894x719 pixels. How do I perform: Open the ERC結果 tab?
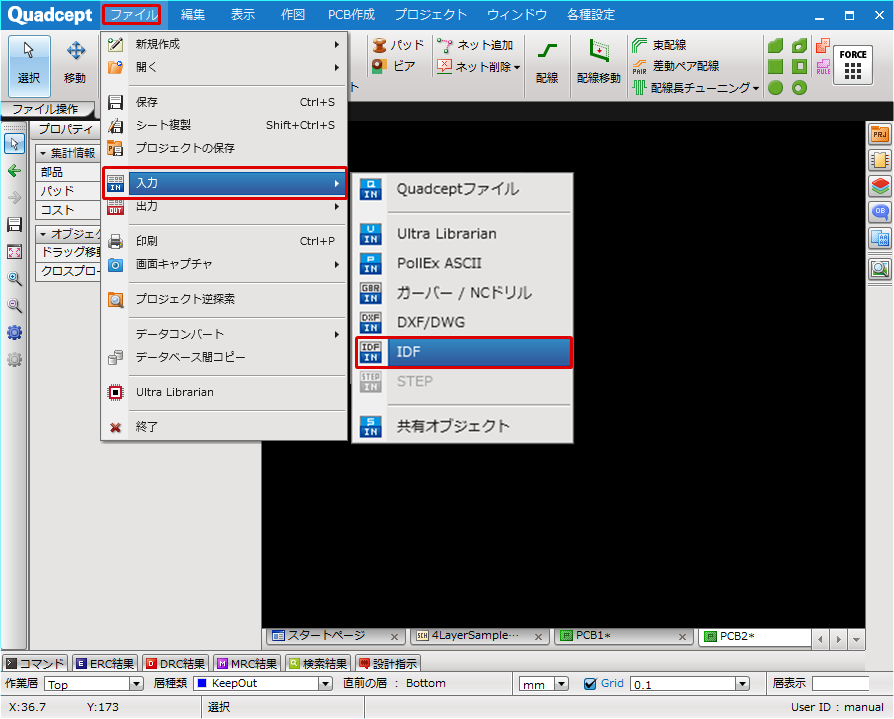point(105,664)
